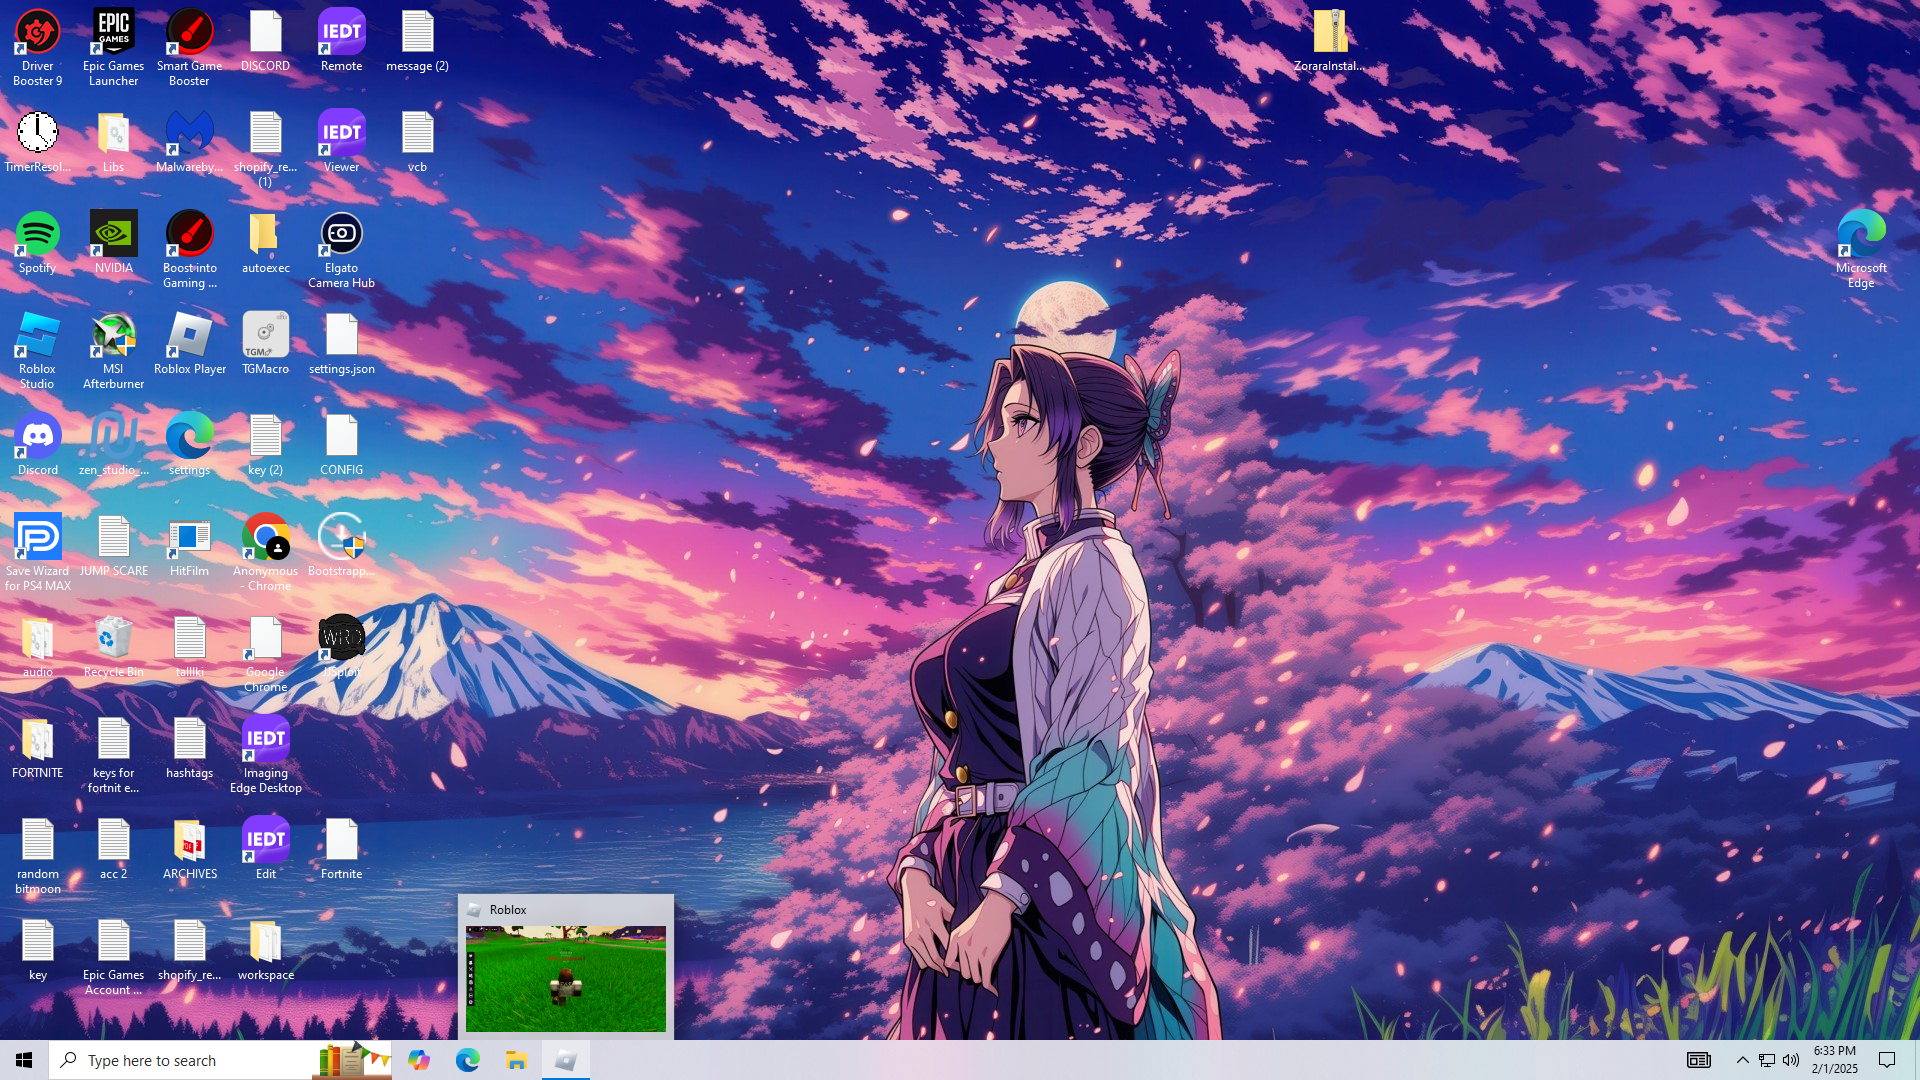Select the Epic Games Launcher icon
The image size is (1920, 1080).
click(x=113, y=34)
